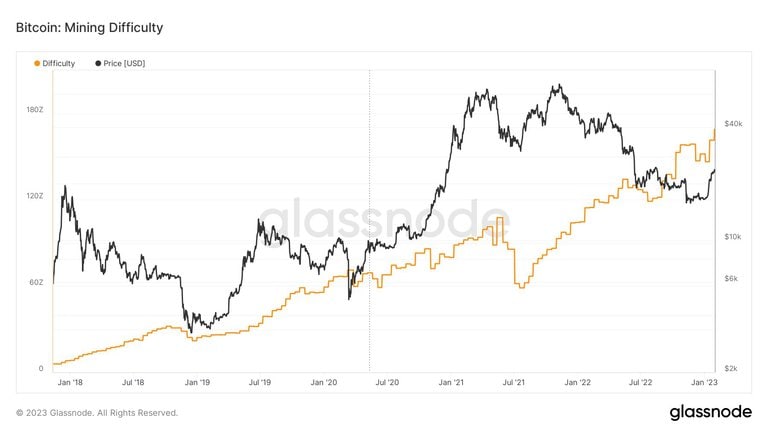This screenshot has width=768, height=432.
Task: Click the 180Z left axis label
Action: (34, 109)
